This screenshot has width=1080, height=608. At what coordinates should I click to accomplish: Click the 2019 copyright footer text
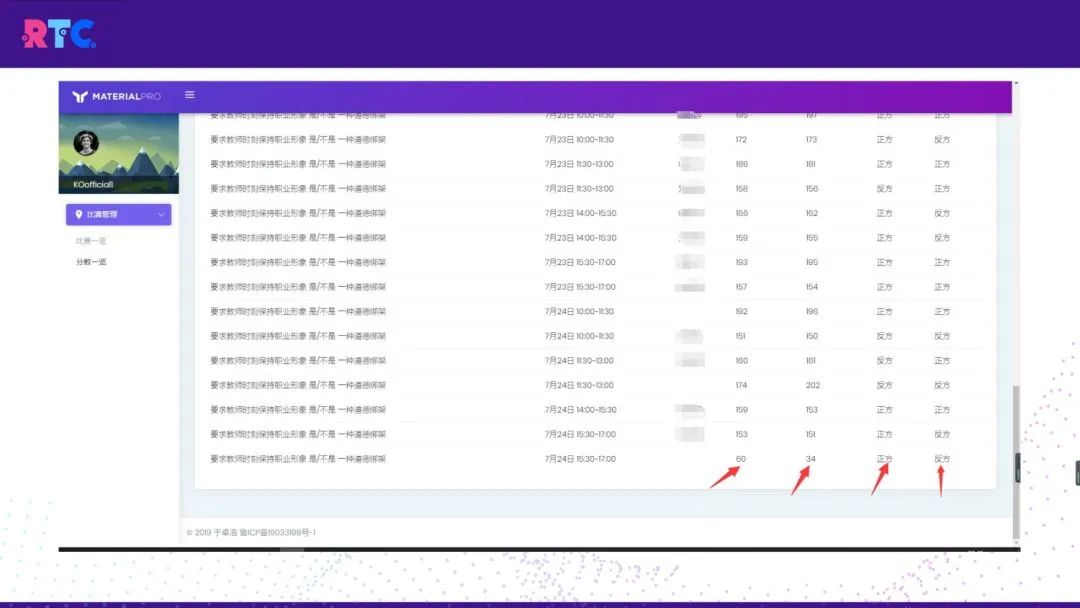point(251,532)
